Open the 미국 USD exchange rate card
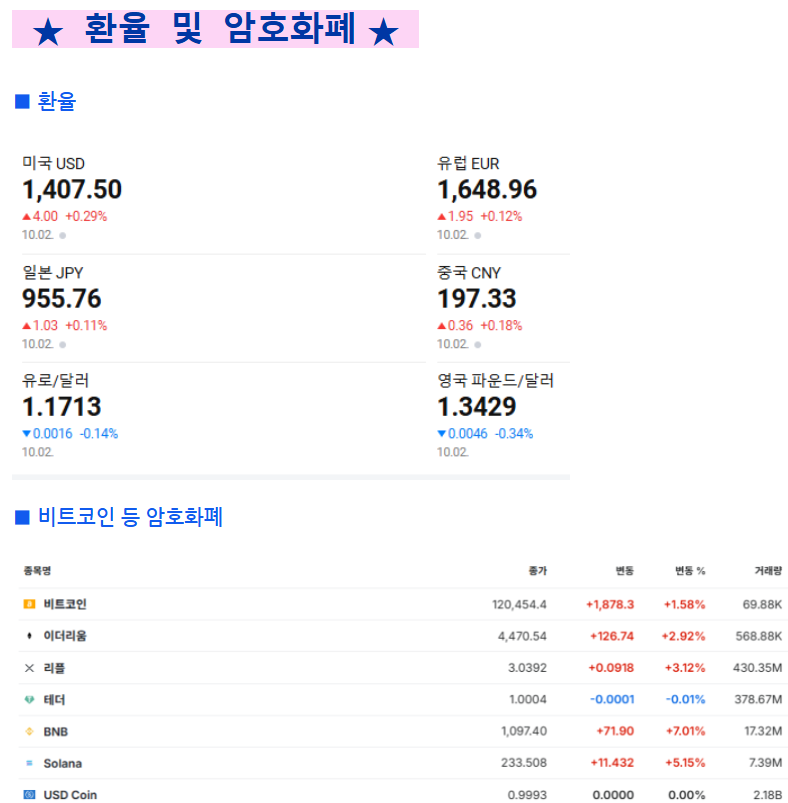Screen dimensions: 788x803 point(72,189)
